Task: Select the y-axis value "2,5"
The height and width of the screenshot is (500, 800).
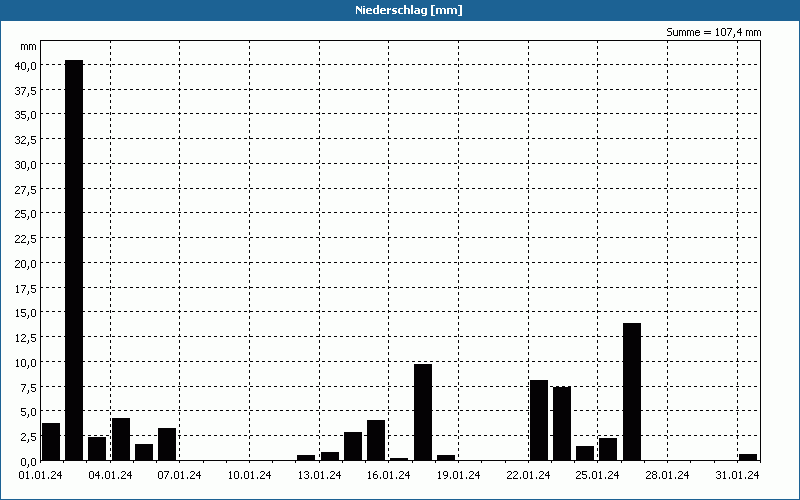Action: tap(28, 437)
